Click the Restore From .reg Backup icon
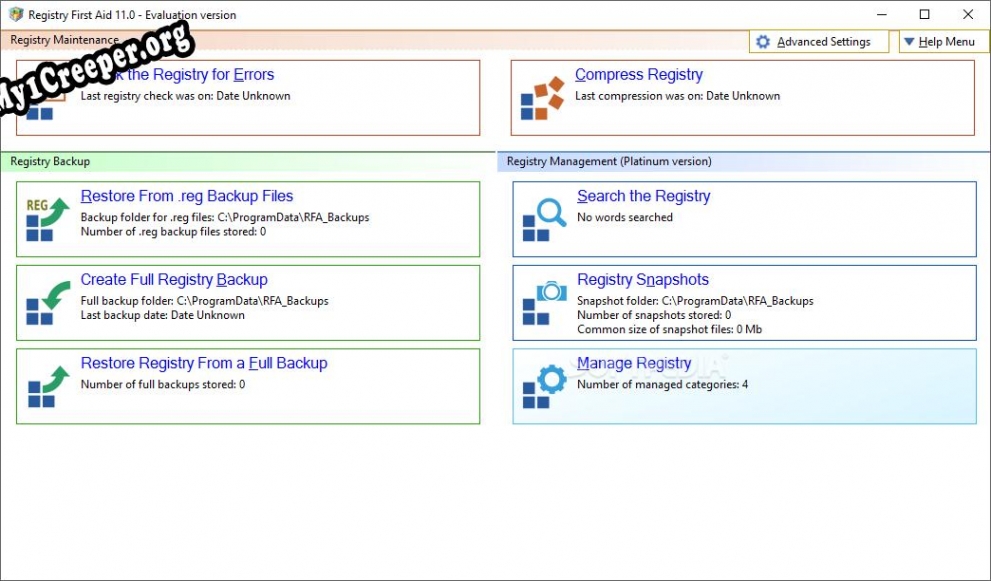Screen dimensions: 991x581 point(47,219)
